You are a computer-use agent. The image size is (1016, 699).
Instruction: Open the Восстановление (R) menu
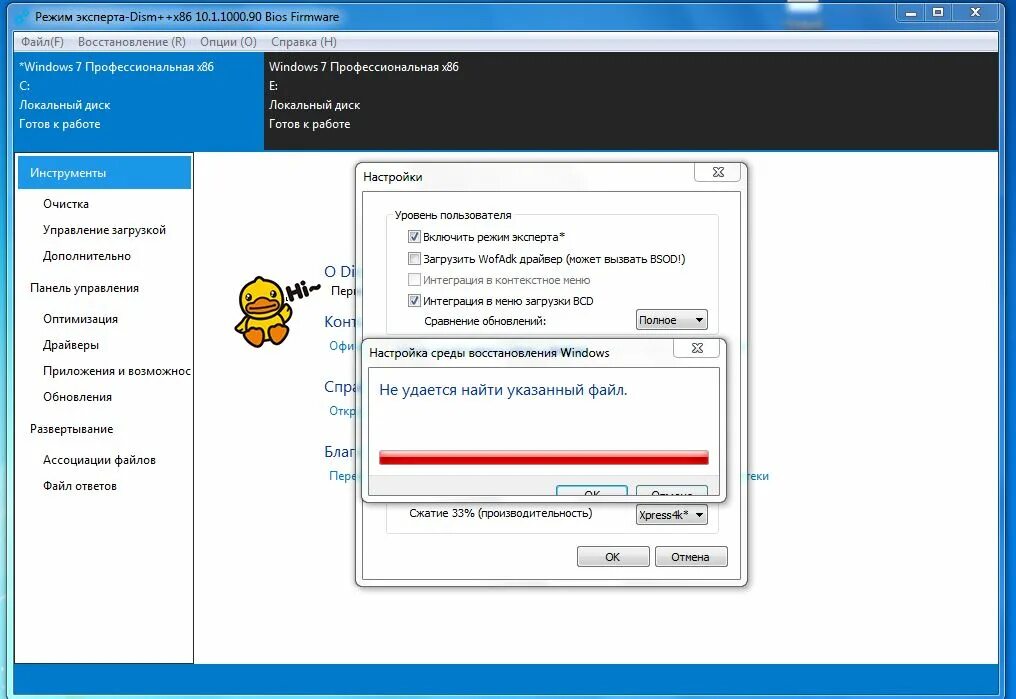(132, 42)
